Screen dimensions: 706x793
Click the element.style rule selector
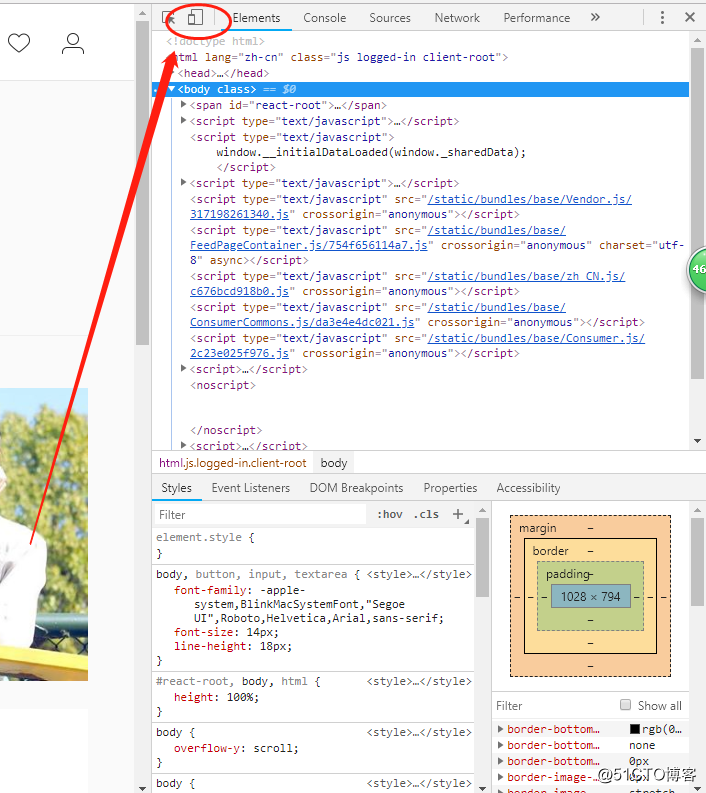pos(199,537)
